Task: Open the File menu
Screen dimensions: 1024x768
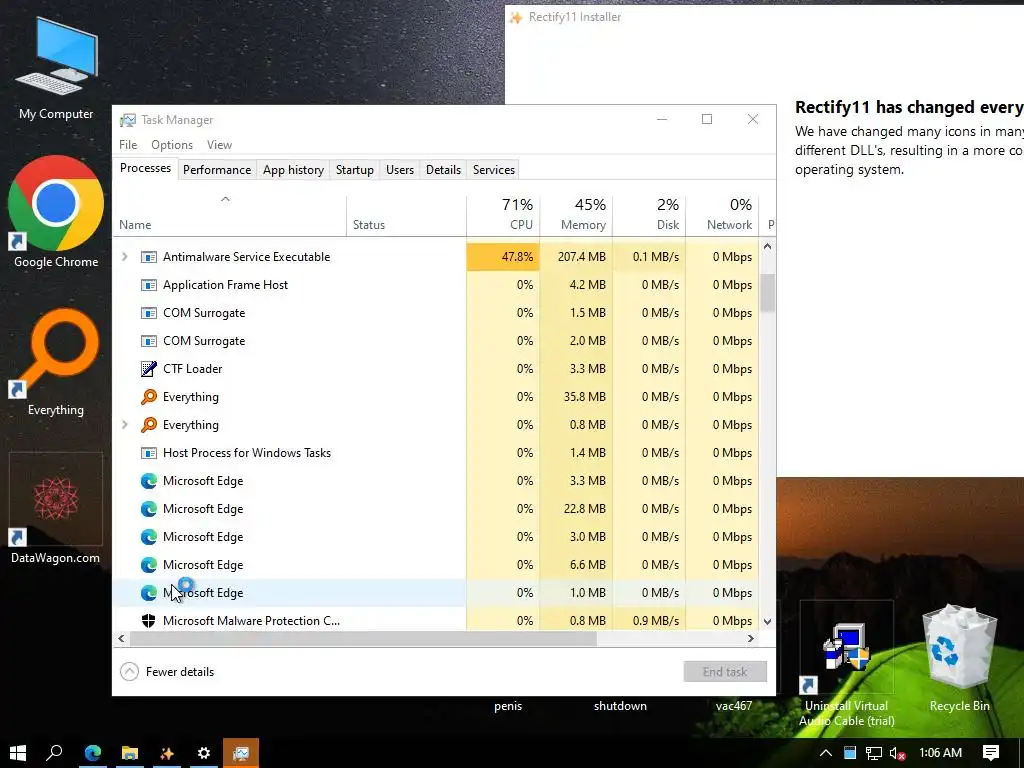Action: (x=128, y=145)
